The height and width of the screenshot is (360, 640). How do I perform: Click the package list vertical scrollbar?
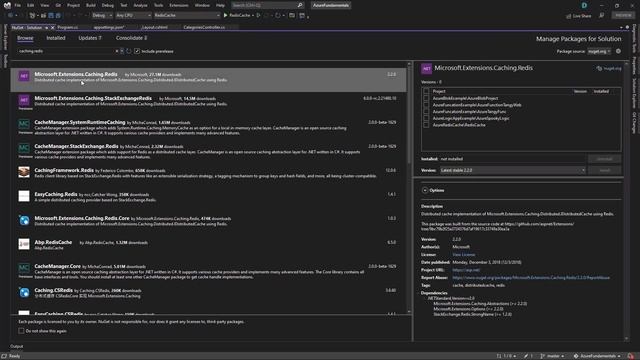coord(409,188)
